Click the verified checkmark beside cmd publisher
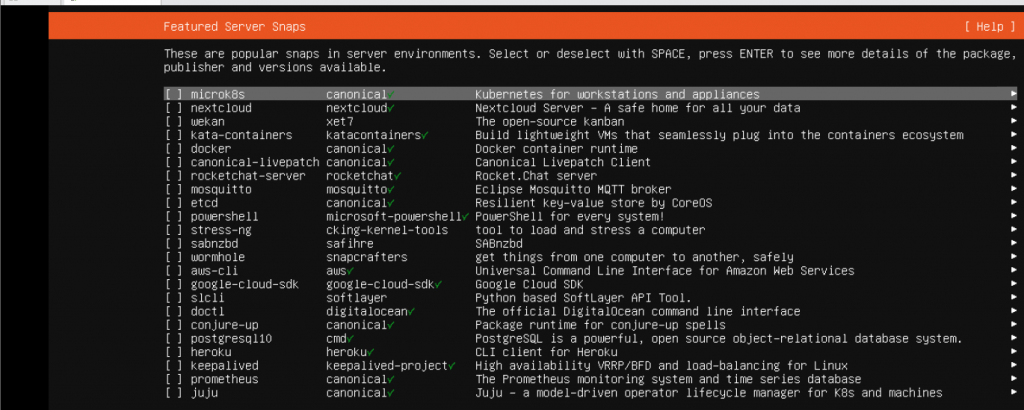Image resolution: width=1024 pixels, height=410 pixels. [351, 338]
